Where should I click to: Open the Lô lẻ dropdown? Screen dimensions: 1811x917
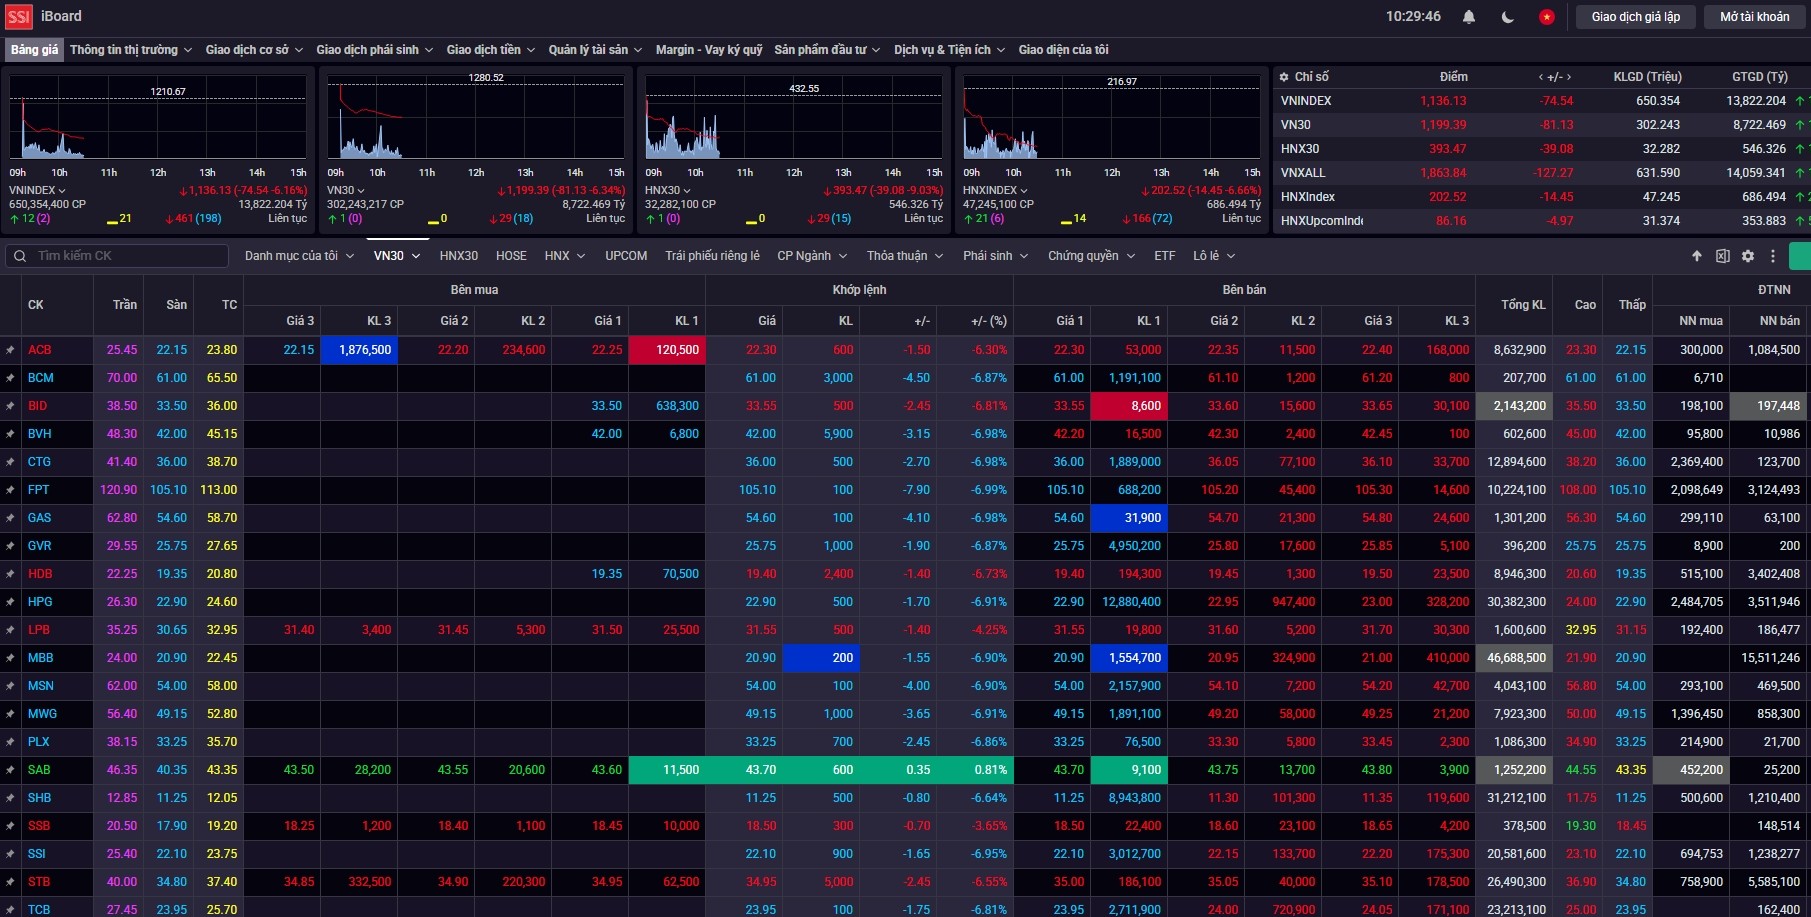(x=1214, y=256)
